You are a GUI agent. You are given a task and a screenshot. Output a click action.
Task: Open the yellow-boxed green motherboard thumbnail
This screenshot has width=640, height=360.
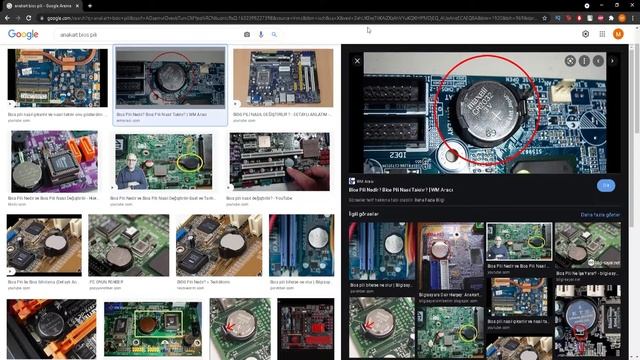pyautogui.click(x=153, y=329)
